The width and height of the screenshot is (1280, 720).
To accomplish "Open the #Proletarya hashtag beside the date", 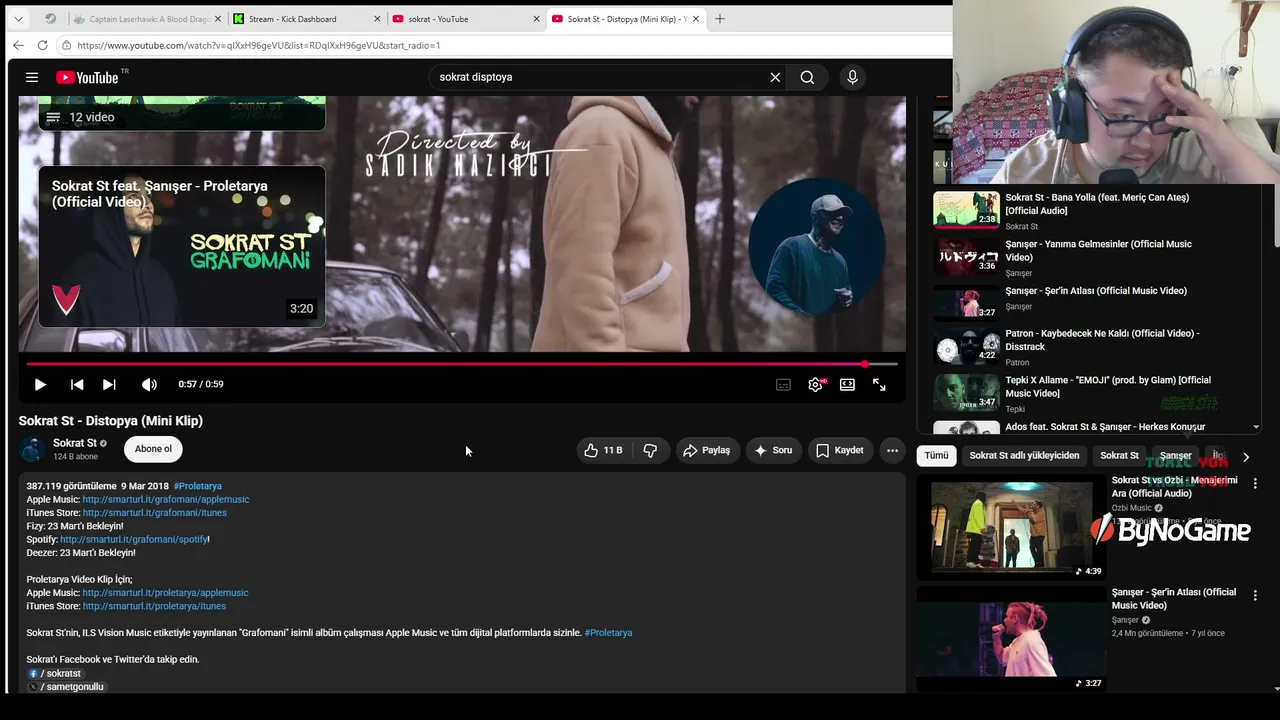I will (198, 486).
